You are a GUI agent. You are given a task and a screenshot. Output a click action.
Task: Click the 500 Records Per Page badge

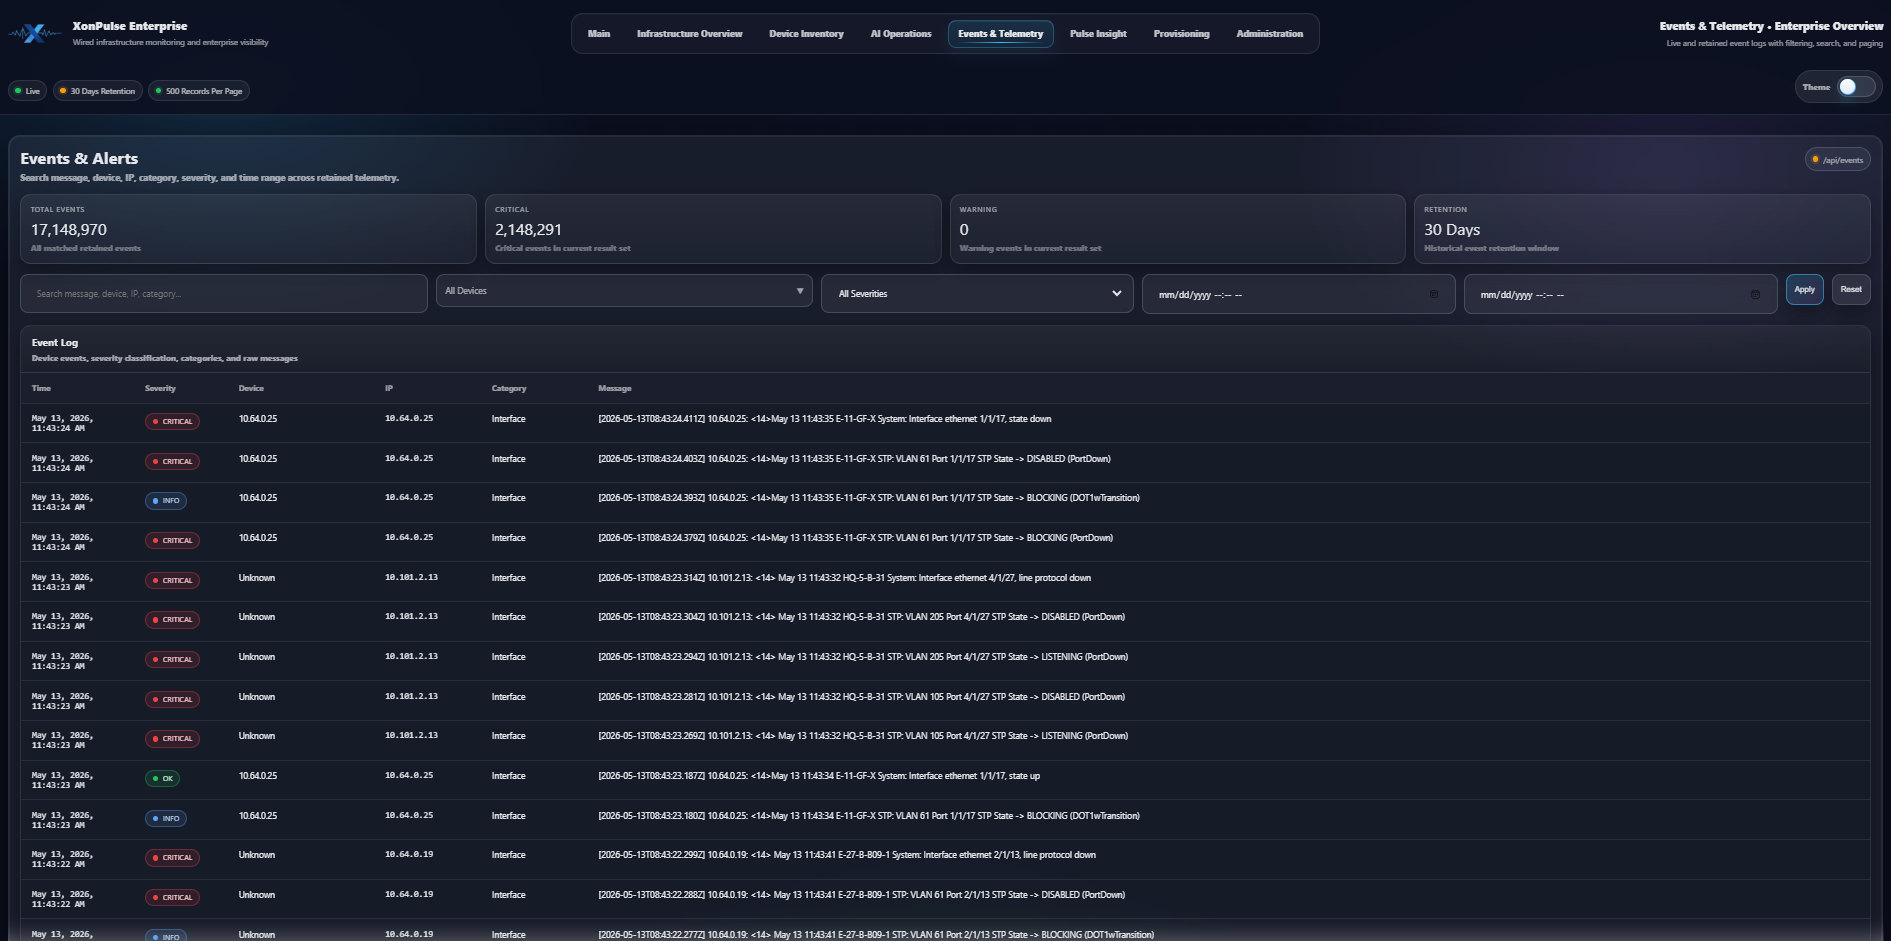pyautogui.click(x=199, y=91)
